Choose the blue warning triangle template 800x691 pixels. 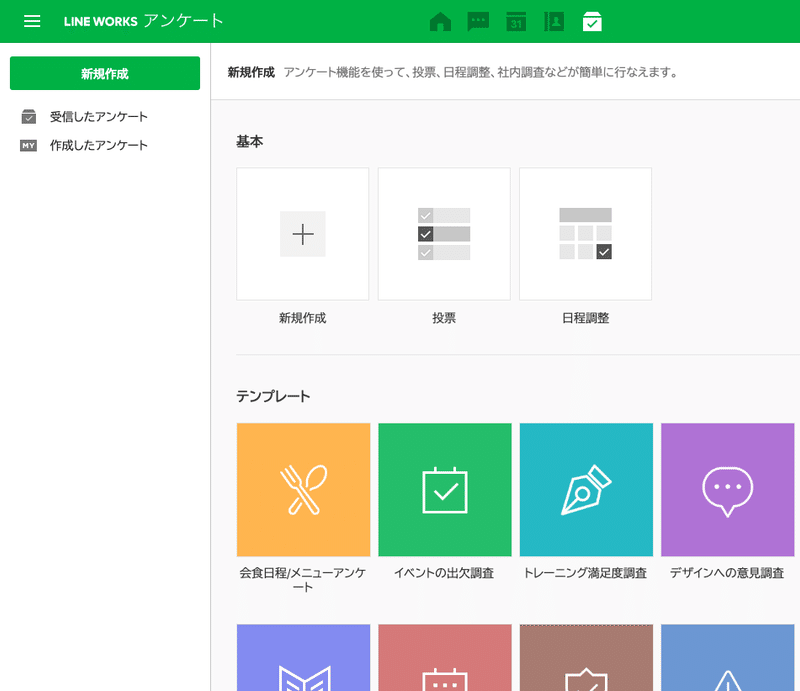point(728,658)
